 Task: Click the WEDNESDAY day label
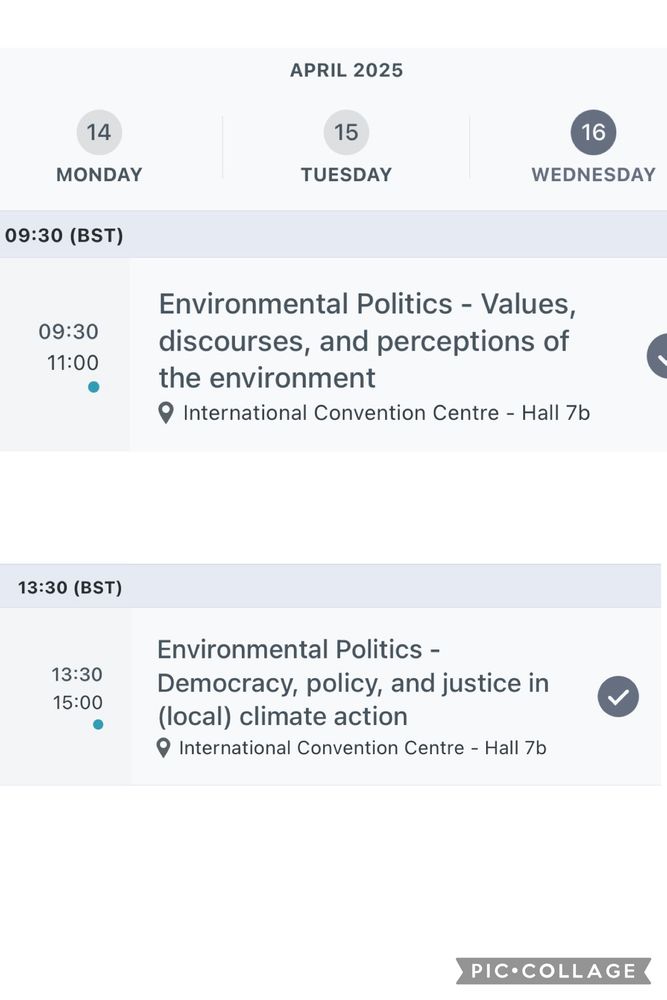(593, 174)
